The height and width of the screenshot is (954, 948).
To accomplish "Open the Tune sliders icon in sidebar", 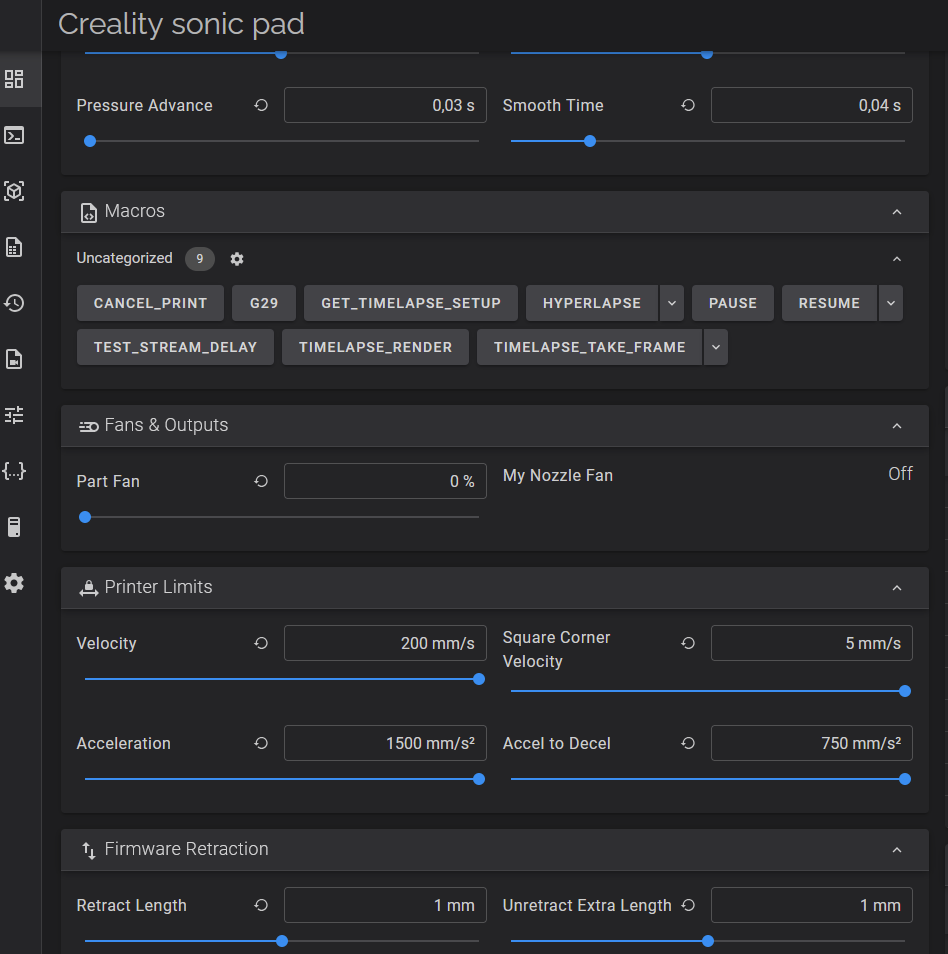I will point(14,415).
